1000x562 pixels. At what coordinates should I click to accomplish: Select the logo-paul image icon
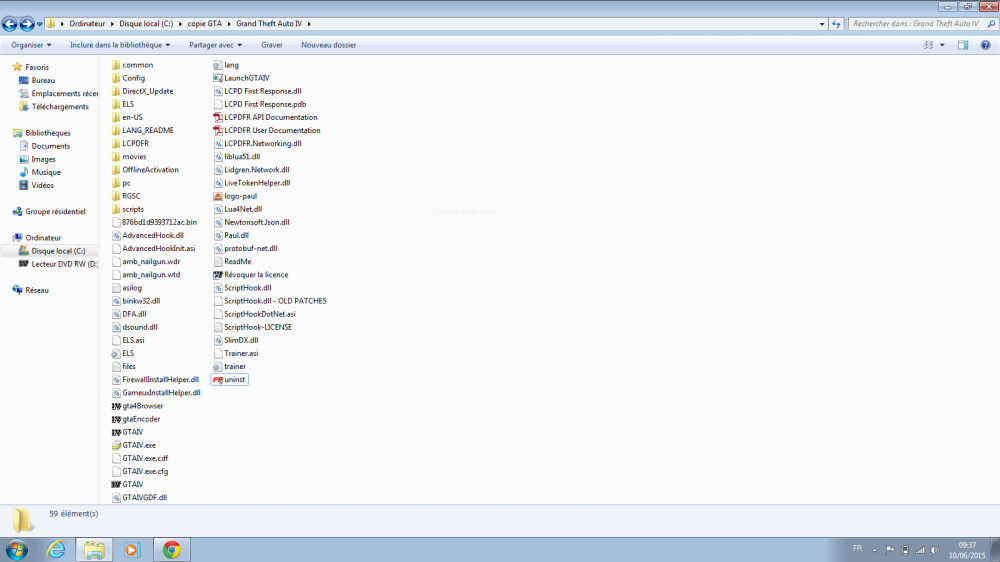[x=217, y=196]
